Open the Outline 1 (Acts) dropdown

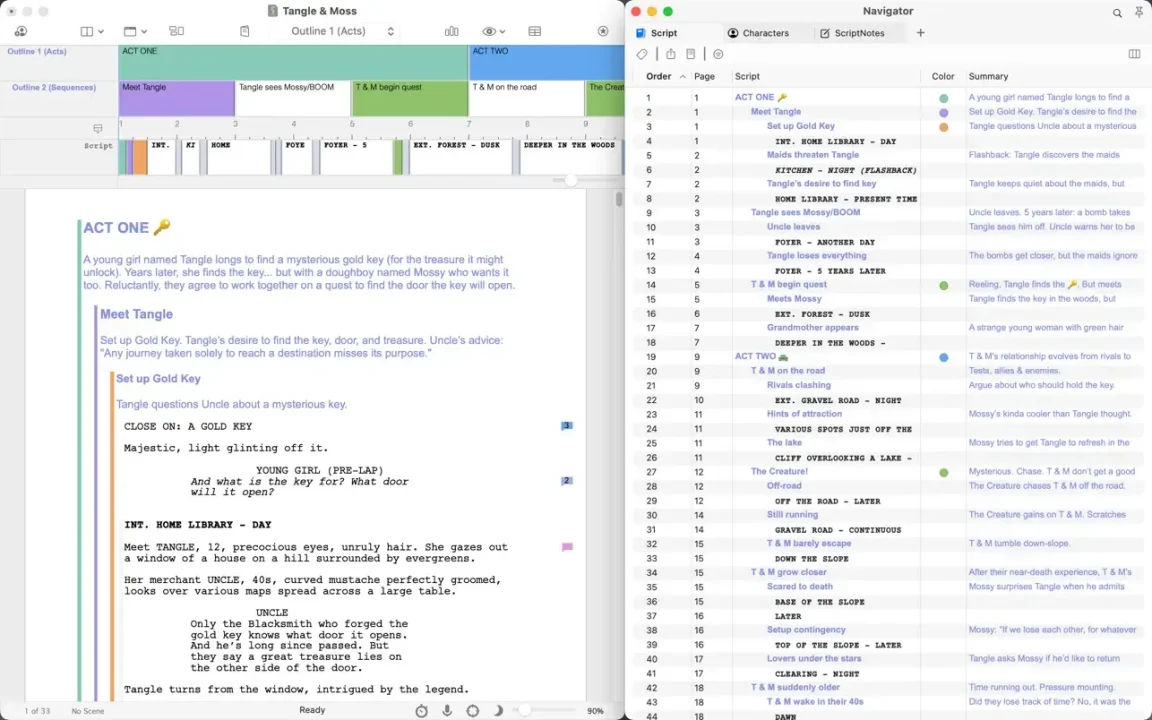pyautogui.click(x=342, y=32)
